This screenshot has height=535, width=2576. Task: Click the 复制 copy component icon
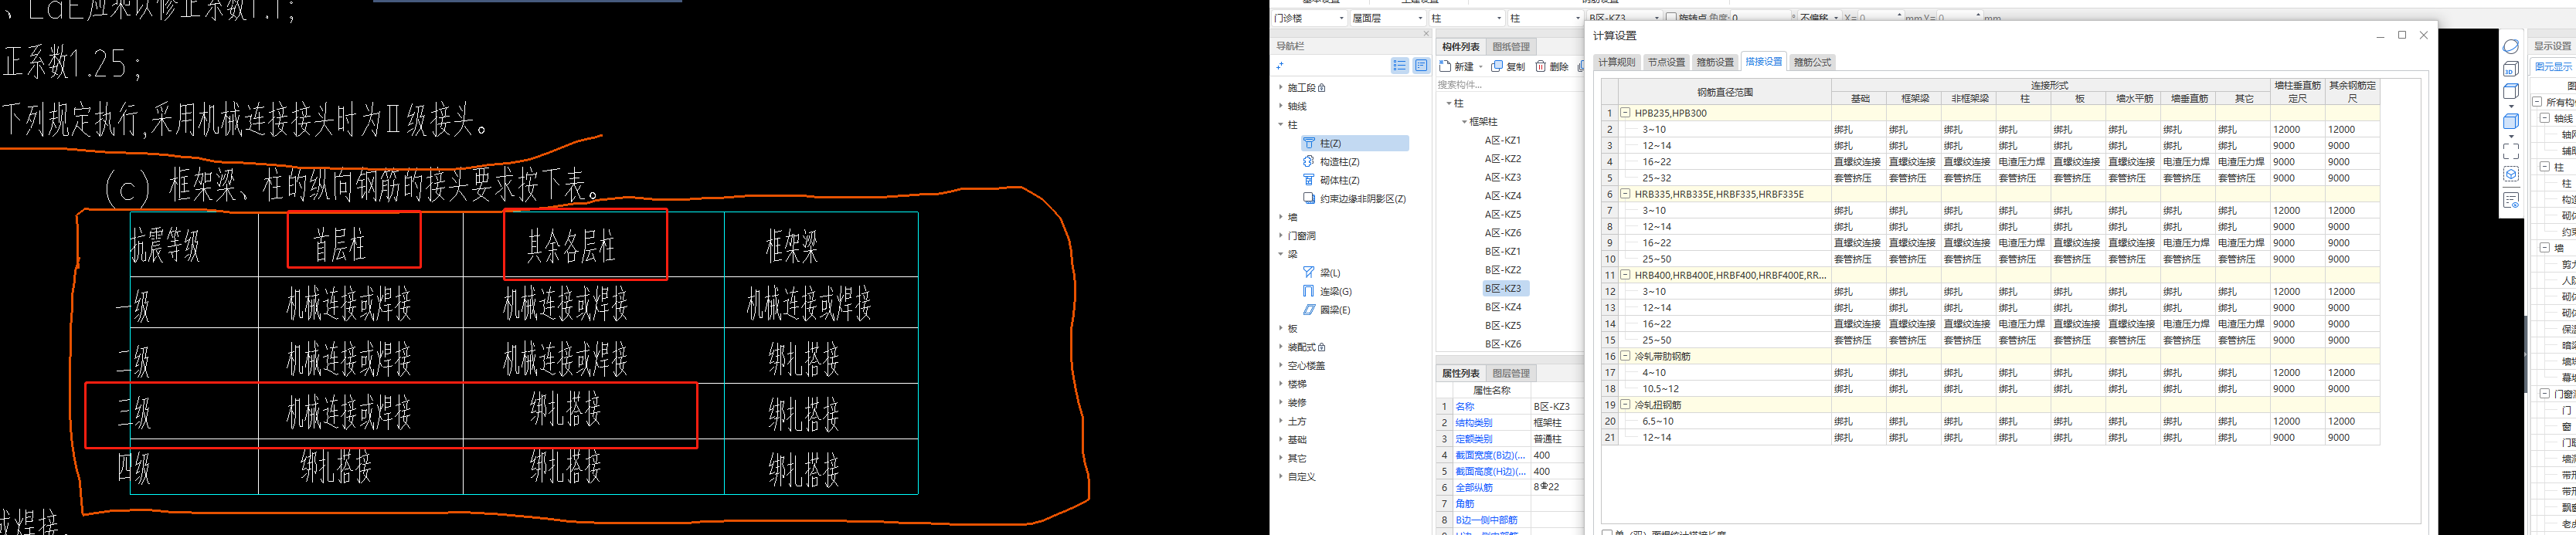pyautogui.click(x=1497, y=66)
